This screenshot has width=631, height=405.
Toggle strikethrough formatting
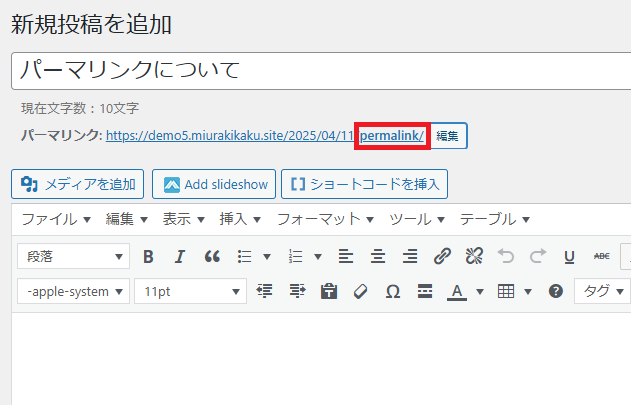tap(601, 256)
